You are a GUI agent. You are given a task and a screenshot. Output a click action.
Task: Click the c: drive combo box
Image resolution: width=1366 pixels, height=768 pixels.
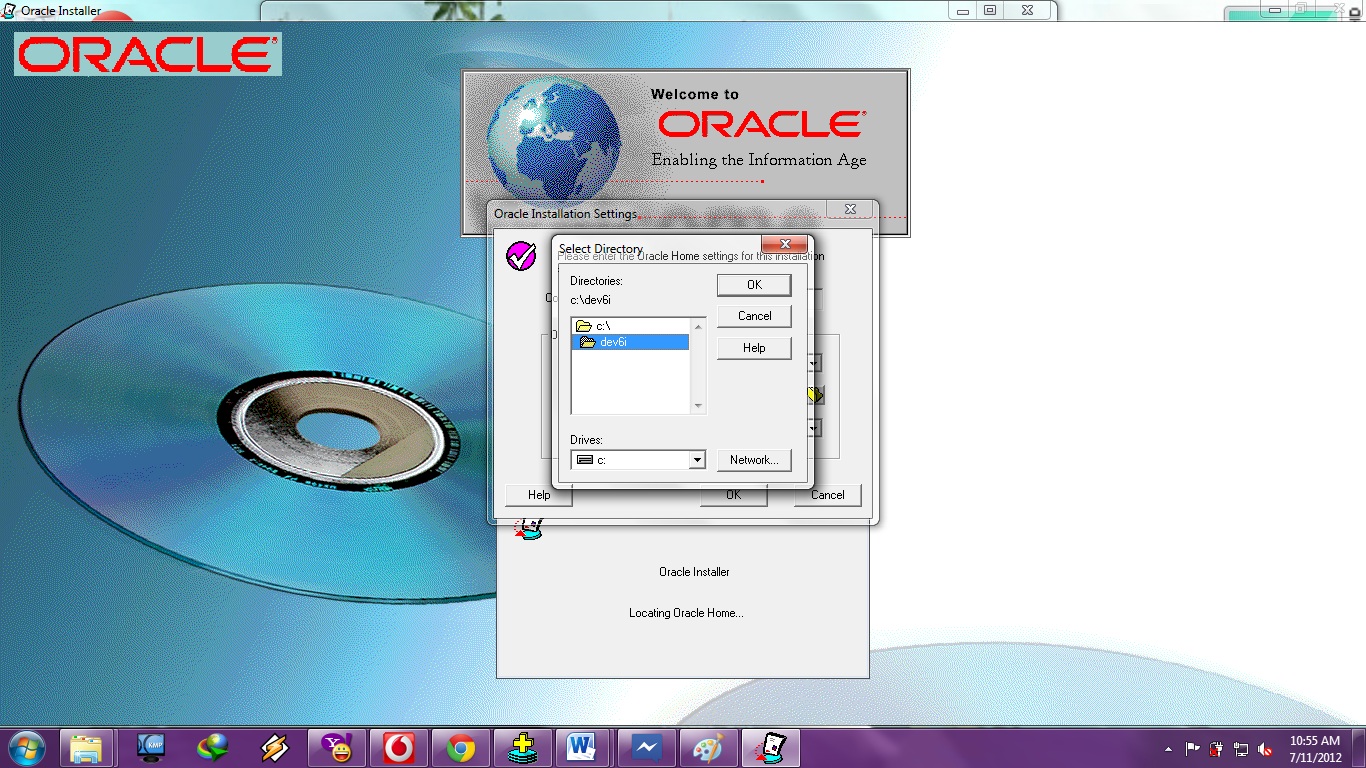tap(638, 460)
